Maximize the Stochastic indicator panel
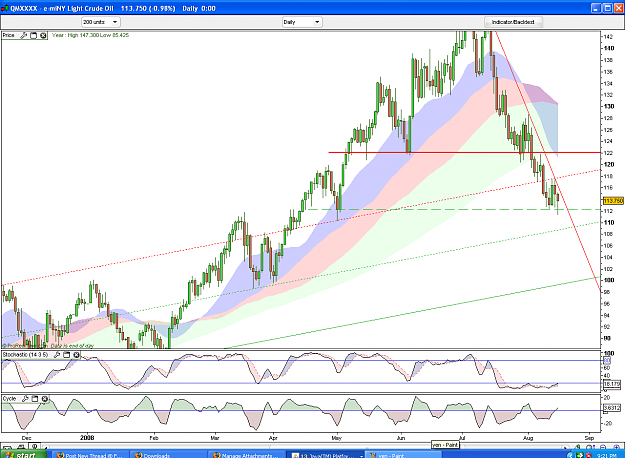Screen dimensions: 625x458 click(x=67, y=355)
